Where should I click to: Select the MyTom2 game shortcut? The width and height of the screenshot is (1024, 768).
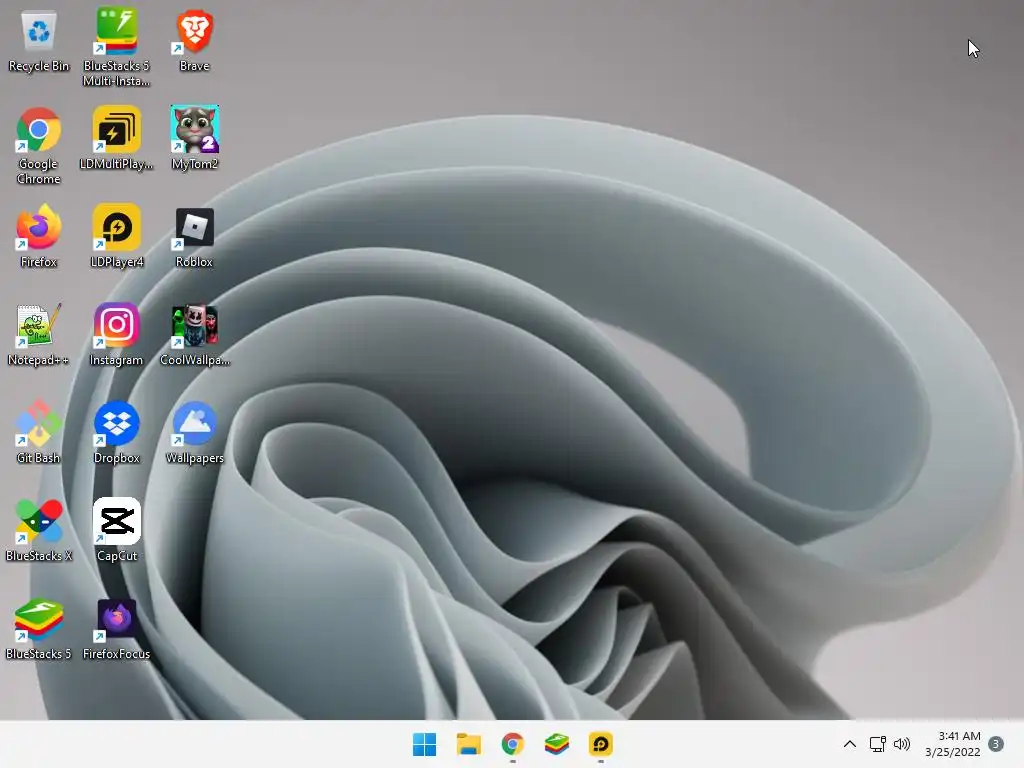(195, 138)
